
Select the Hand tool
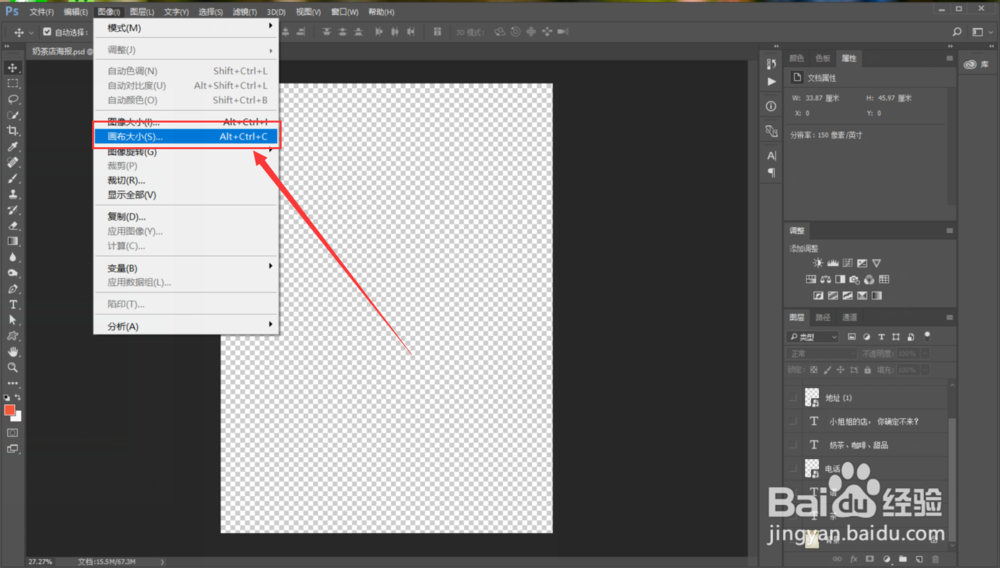tap(13, 352)
